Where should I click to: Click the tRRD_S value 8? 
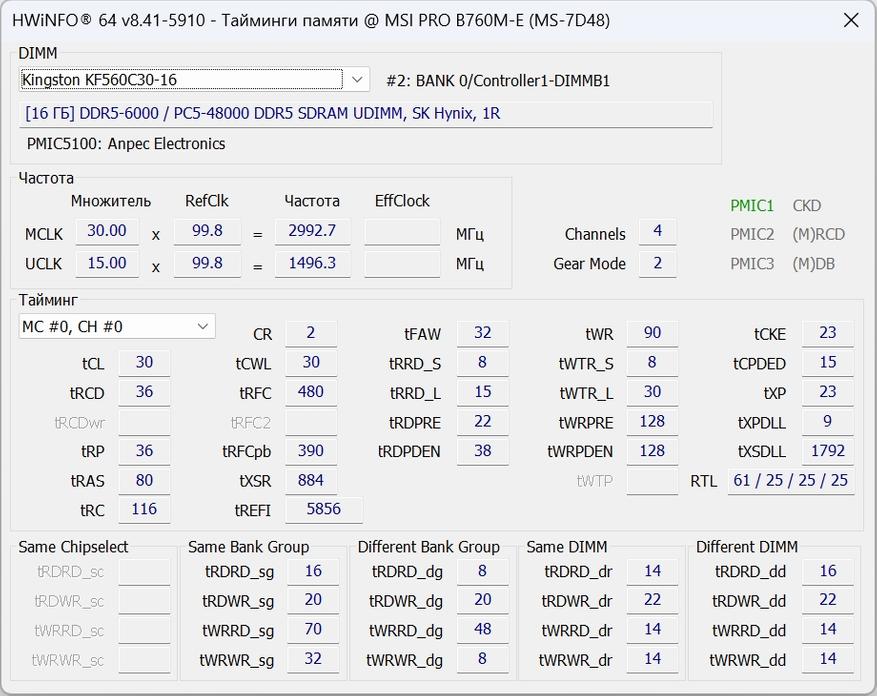(x=483, y=363)
